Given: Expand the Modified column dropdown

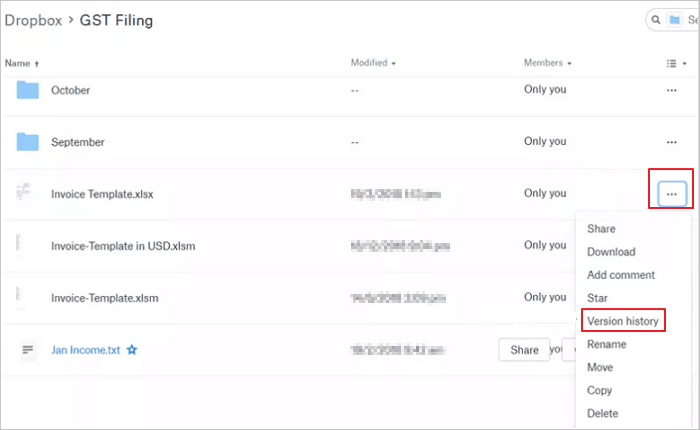Looking at the screenshot, I should 373,63.
